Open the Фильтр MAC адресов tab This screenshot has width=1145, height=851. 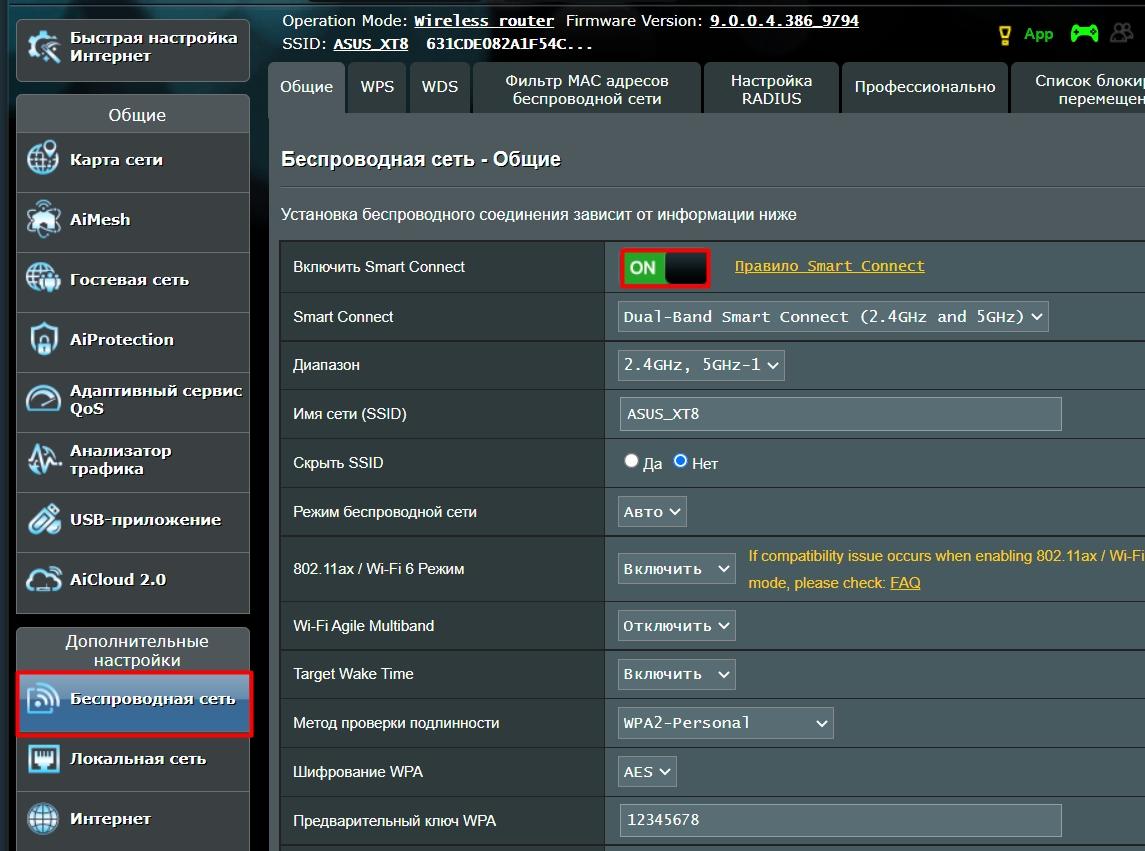coord(587,89)
